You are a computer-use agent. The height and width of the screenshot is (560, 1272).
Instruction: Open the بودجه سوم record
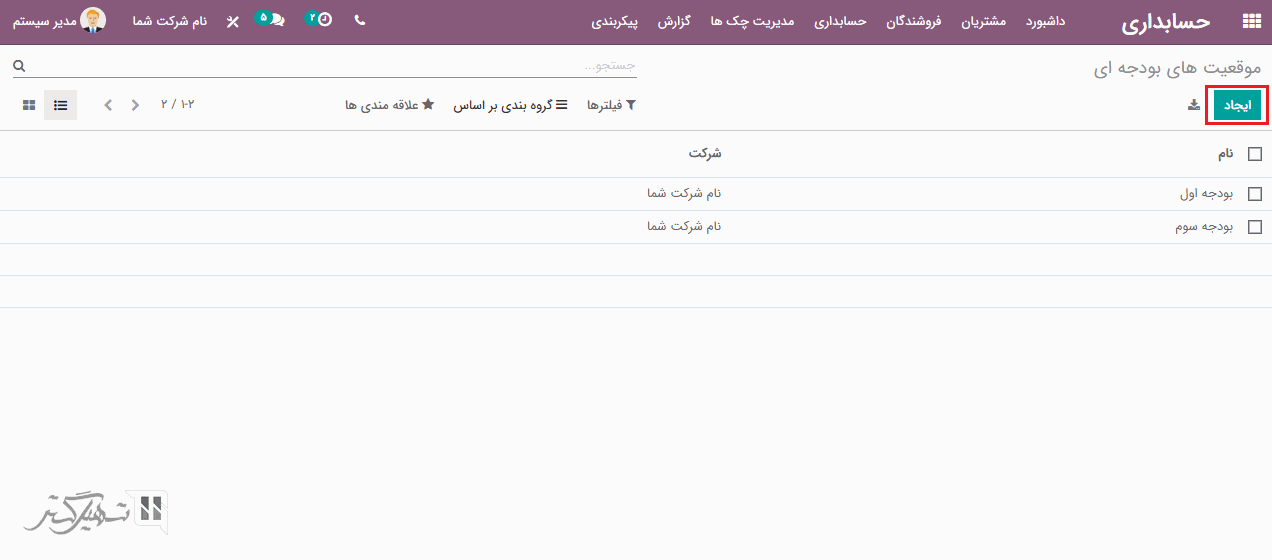[1204, 227]
